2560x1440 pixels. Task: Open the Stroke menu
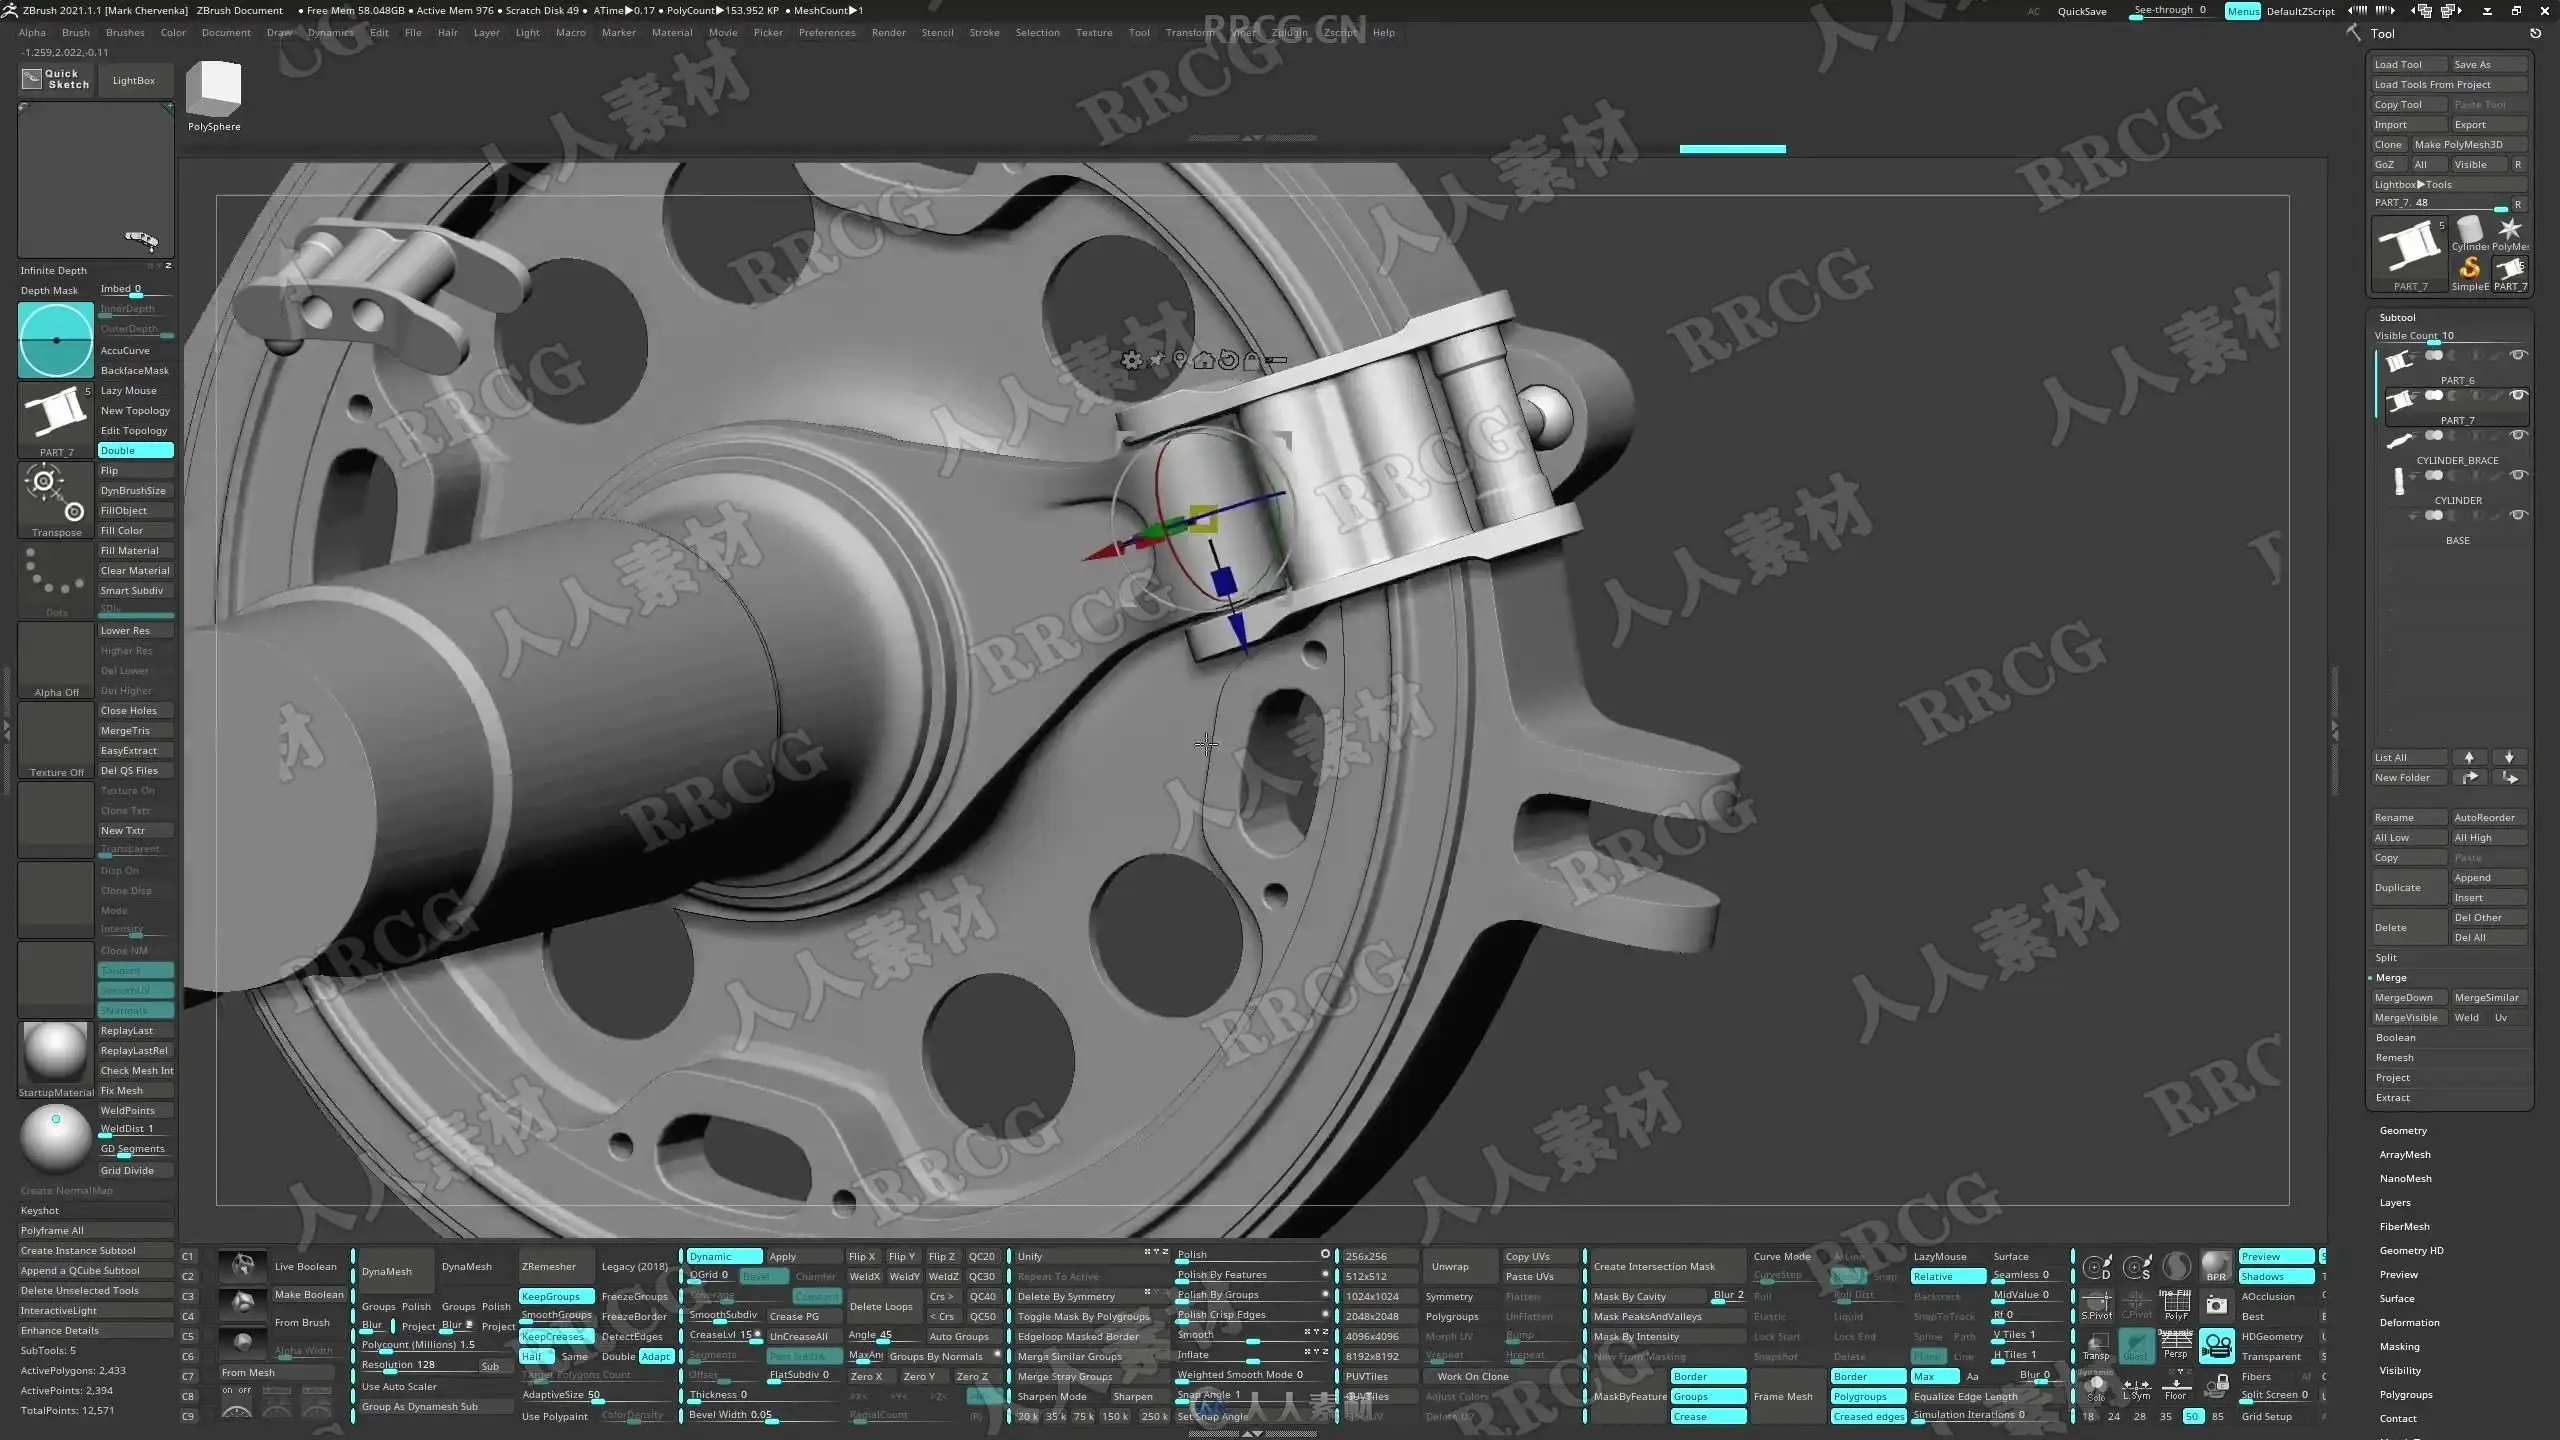984,33
